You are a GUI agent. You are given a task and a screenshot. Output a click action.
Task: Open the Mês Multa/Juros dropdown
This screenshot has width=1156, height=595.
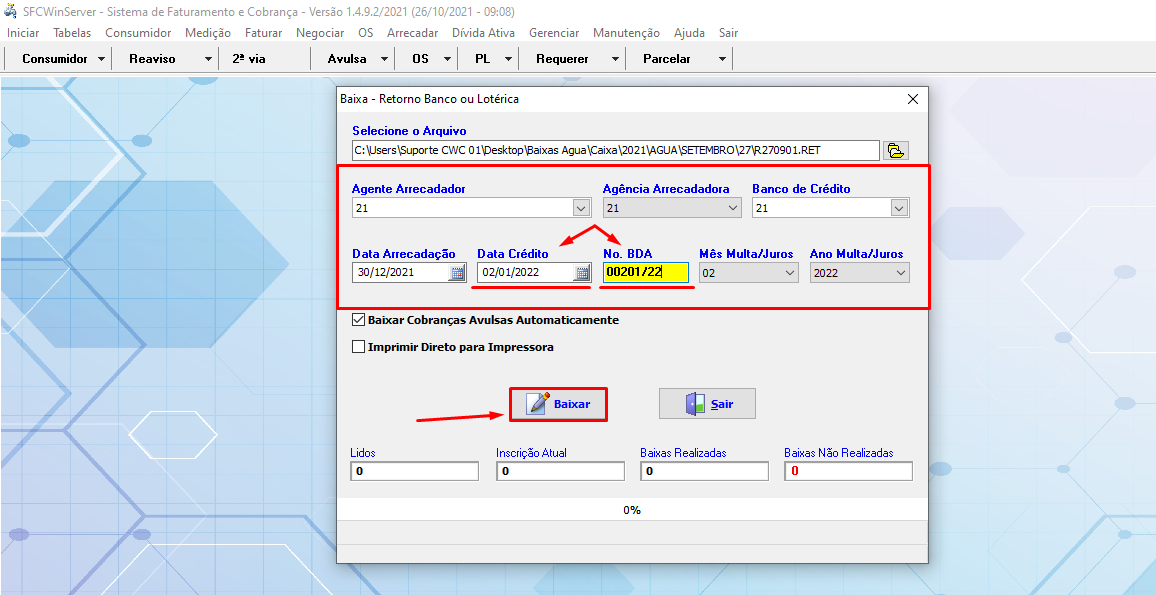click(789, 272)
